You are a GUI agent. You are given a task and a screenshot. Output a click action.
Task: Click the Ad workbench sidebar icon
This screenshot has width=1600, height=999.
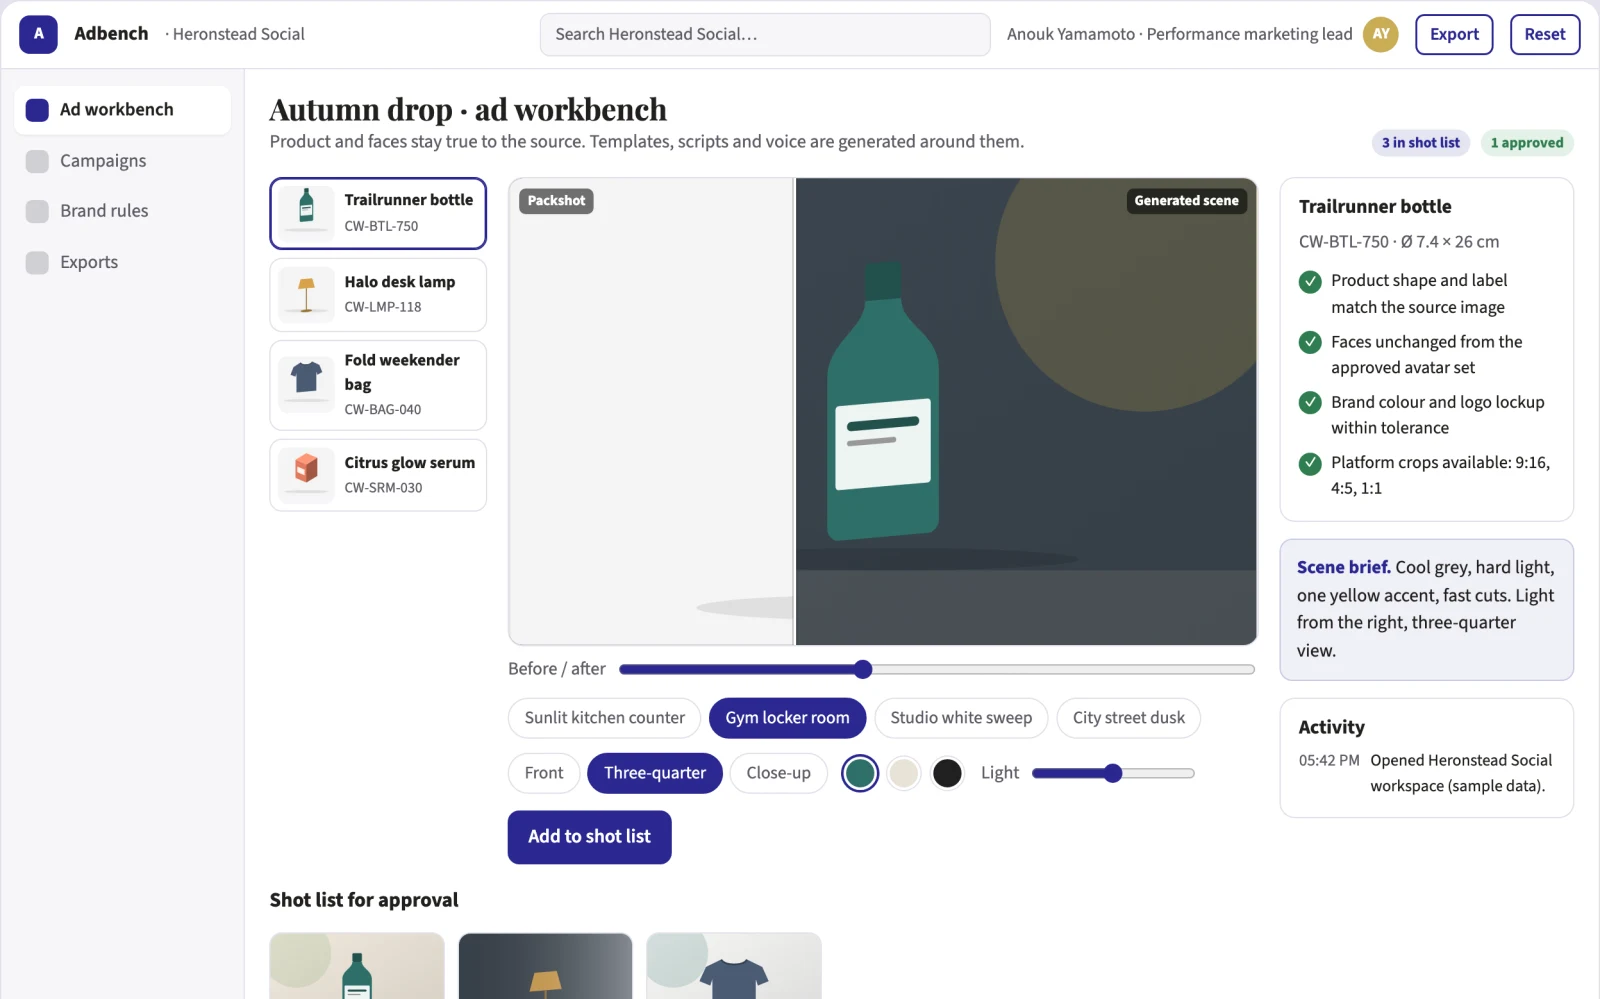[x=37, y=110]
